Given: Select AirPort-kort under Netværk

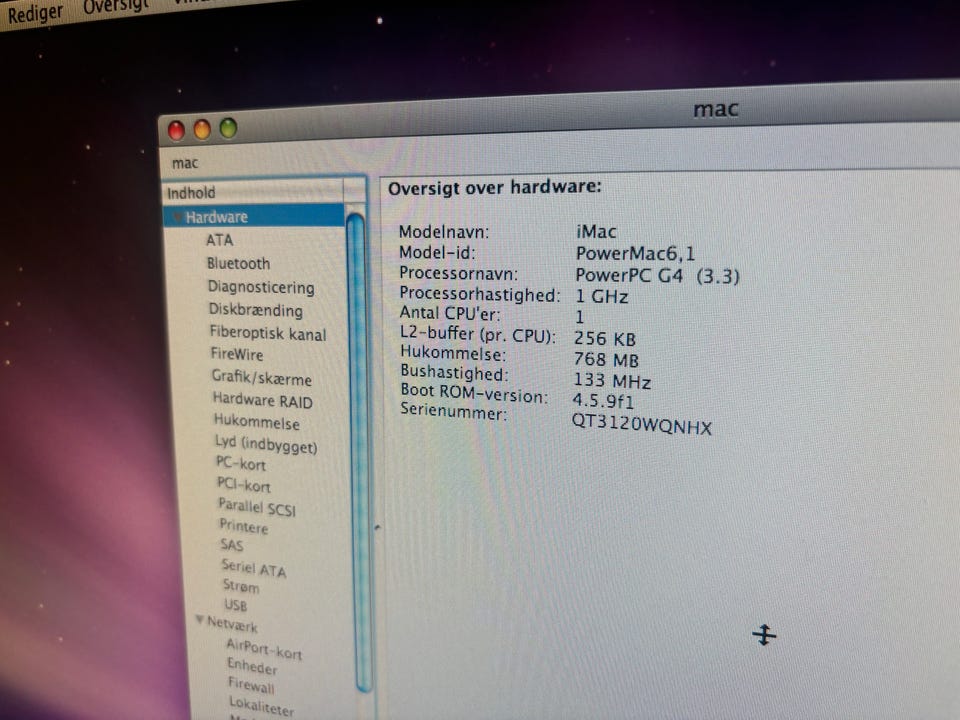Looking at the screenshot, I should pyautogui.click(x=264, y=648).
